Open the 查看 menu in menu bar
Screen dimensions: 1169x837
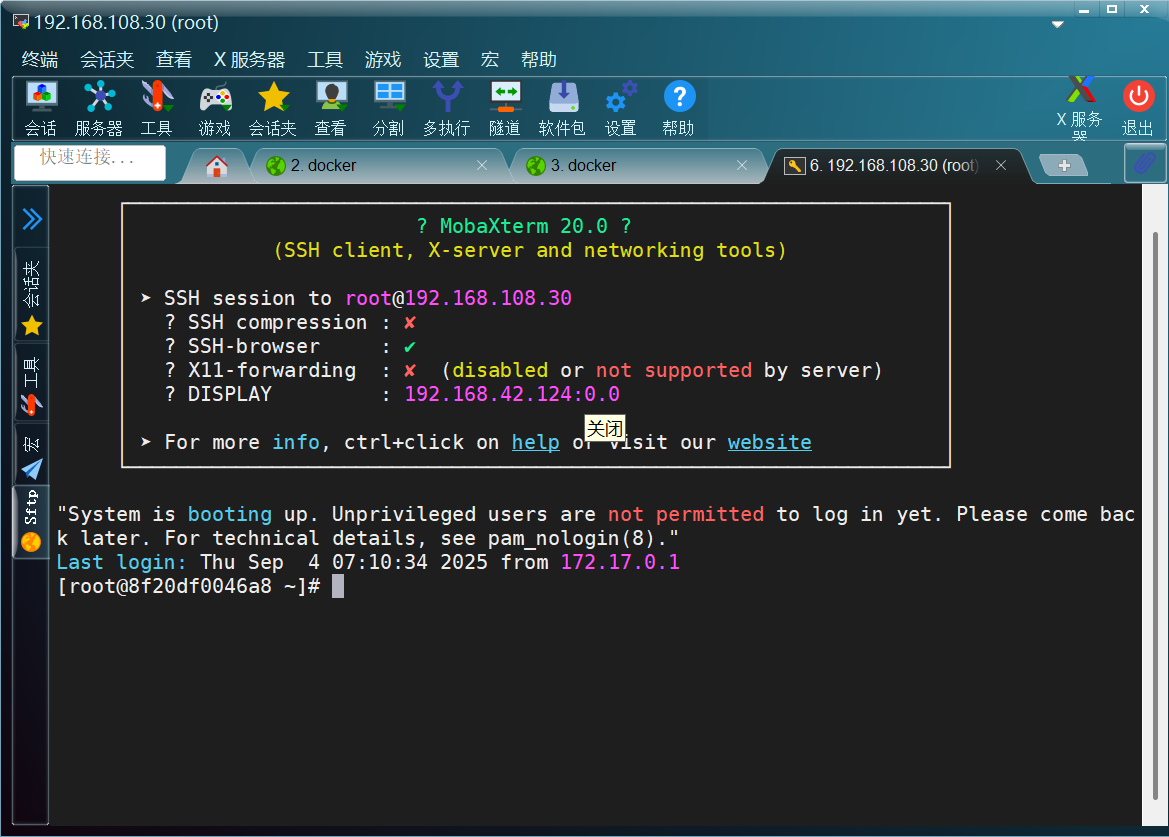174,60
